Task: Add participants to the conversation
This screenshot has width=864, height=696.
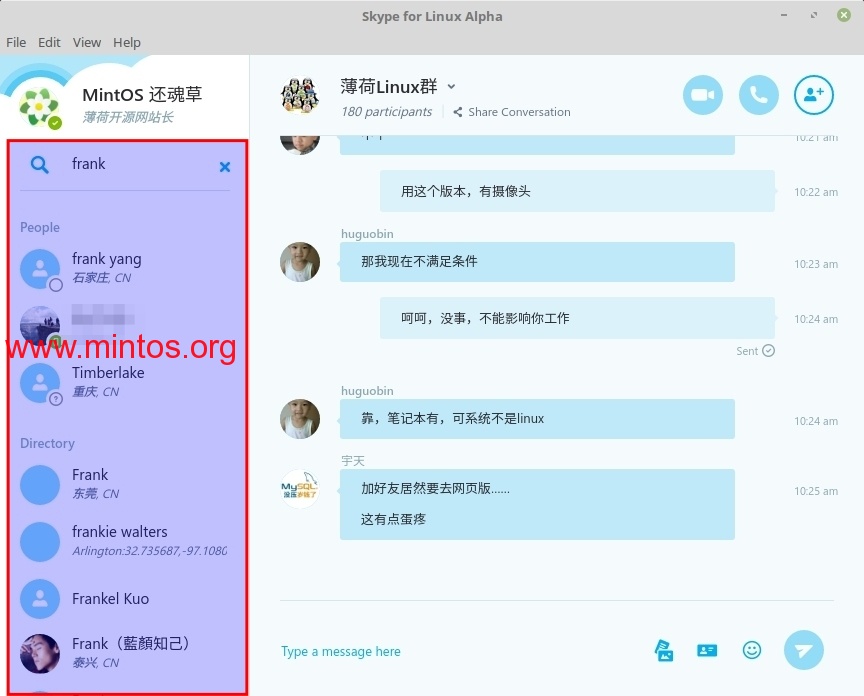Action: click(813, 95)
